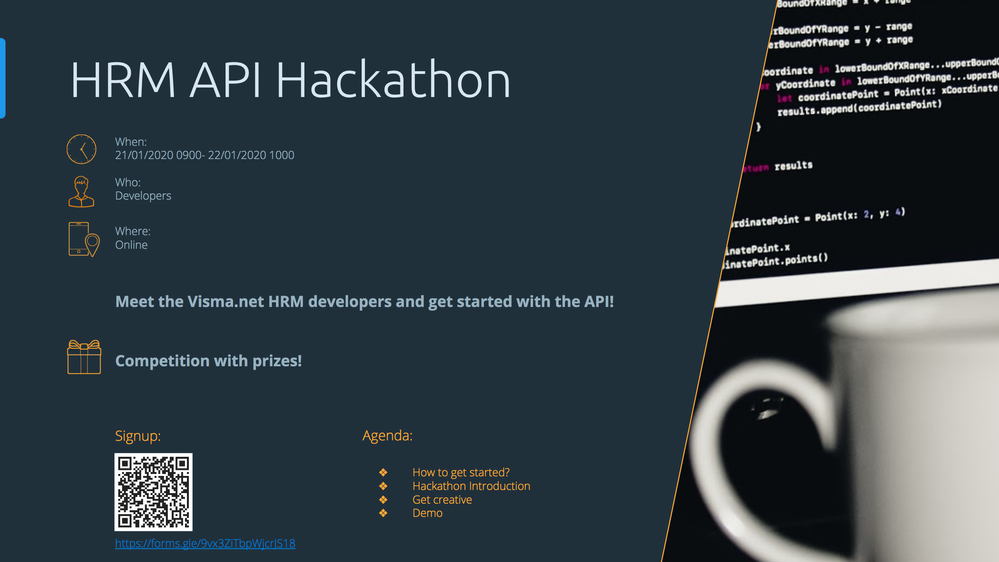Image resolution: width=999 pixels, height=562 pixels.
Task: Click the developer person icon beside Who
Action: [82, 191]
